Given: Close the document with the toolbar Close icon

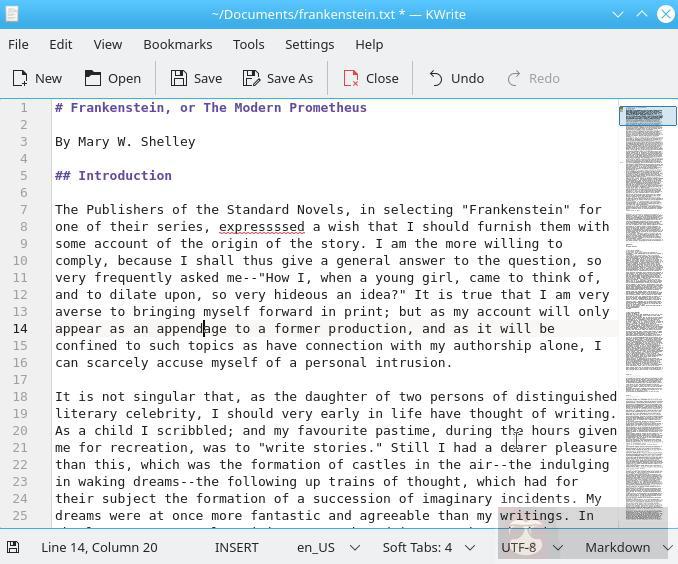Looking at the screenshot, I should [x=370, y=78].
